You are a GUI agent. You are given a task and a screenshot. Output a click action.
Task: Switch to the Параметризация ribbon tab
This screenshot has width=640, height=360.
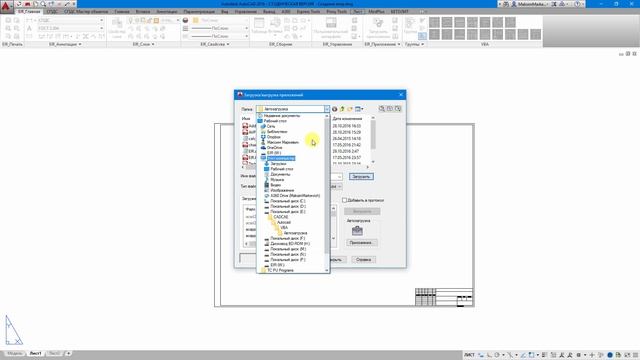[x=199, y=12]
